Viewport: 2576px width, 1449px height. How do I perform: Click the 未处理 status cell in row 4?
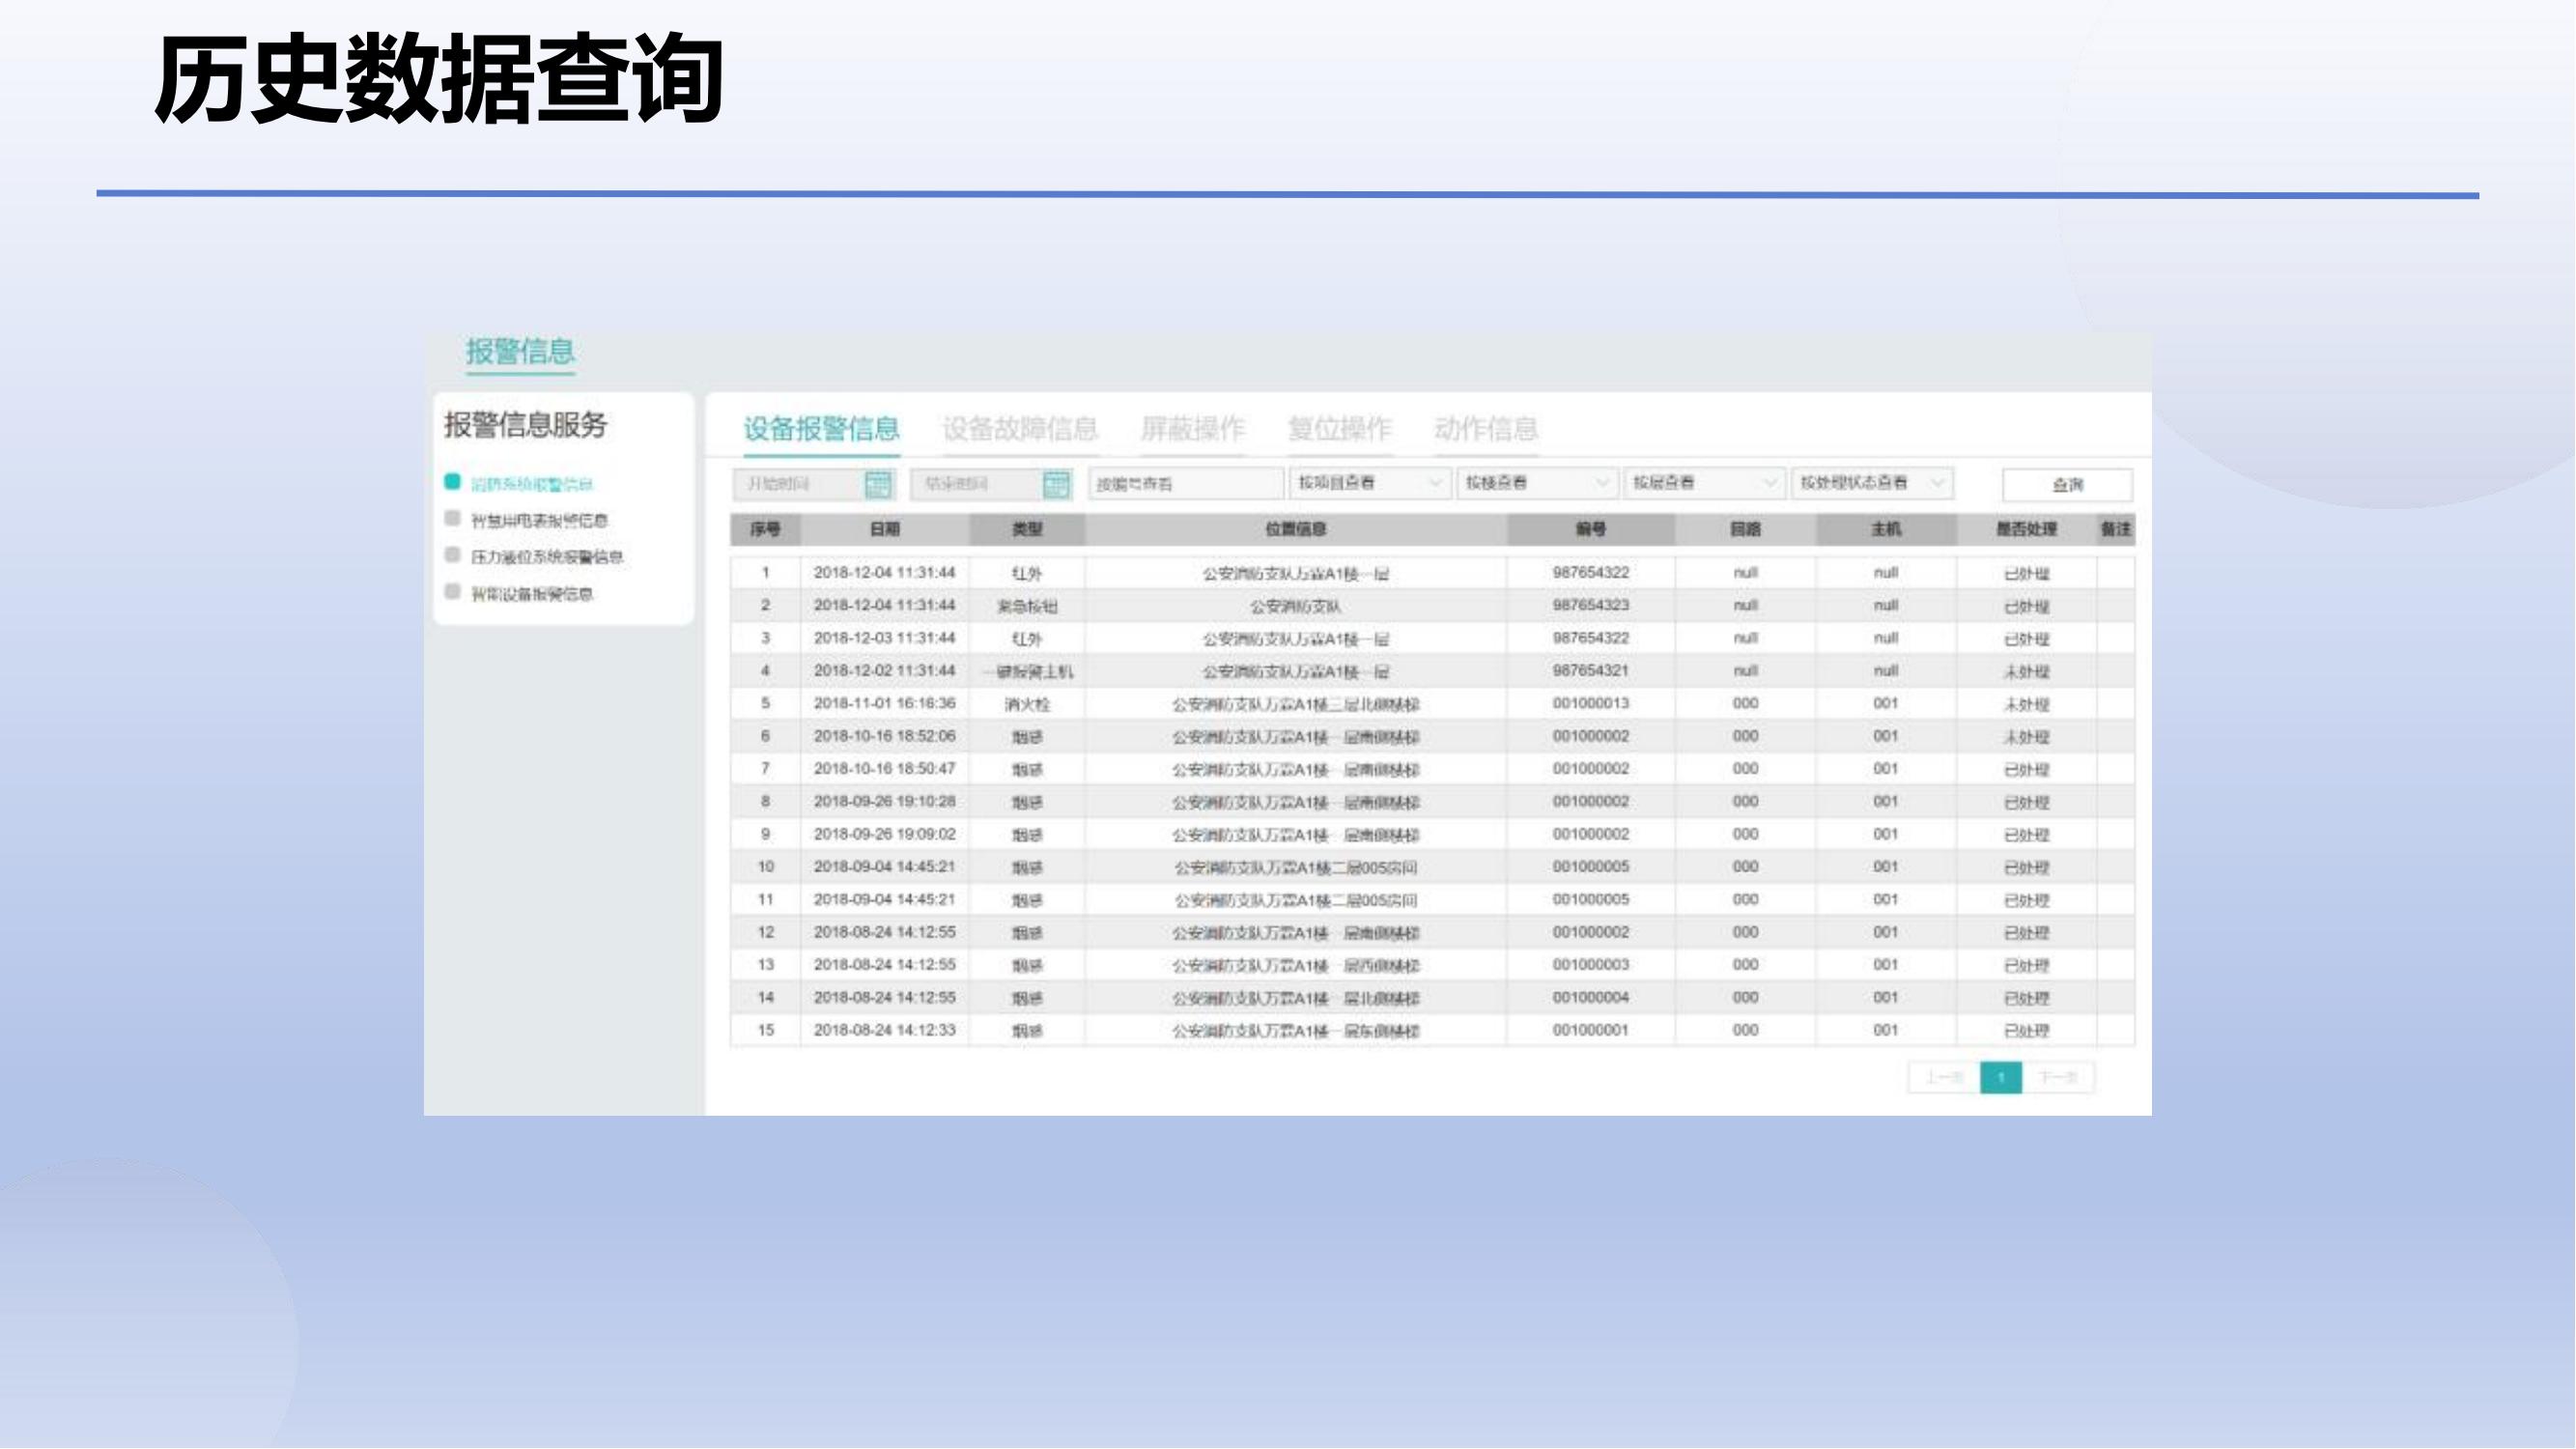pyautogui.click(x=2027, y=671)
